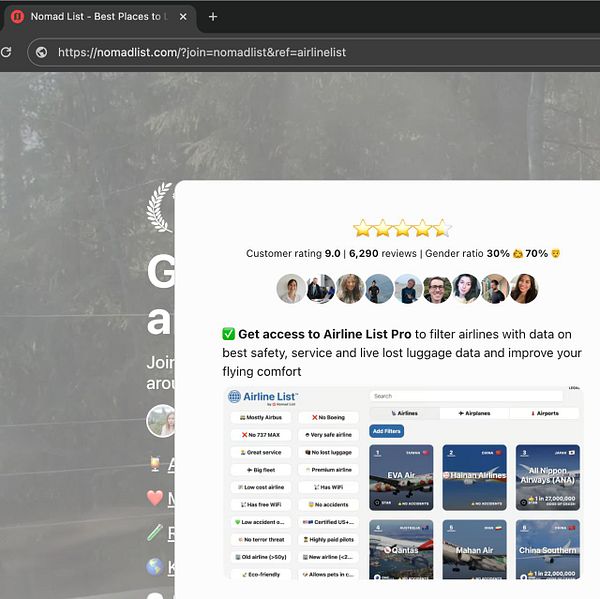Image resolution: width=600 pixels, height=599 pixels.
Task: Click the first gold rating star
Action: pos(362,229)
